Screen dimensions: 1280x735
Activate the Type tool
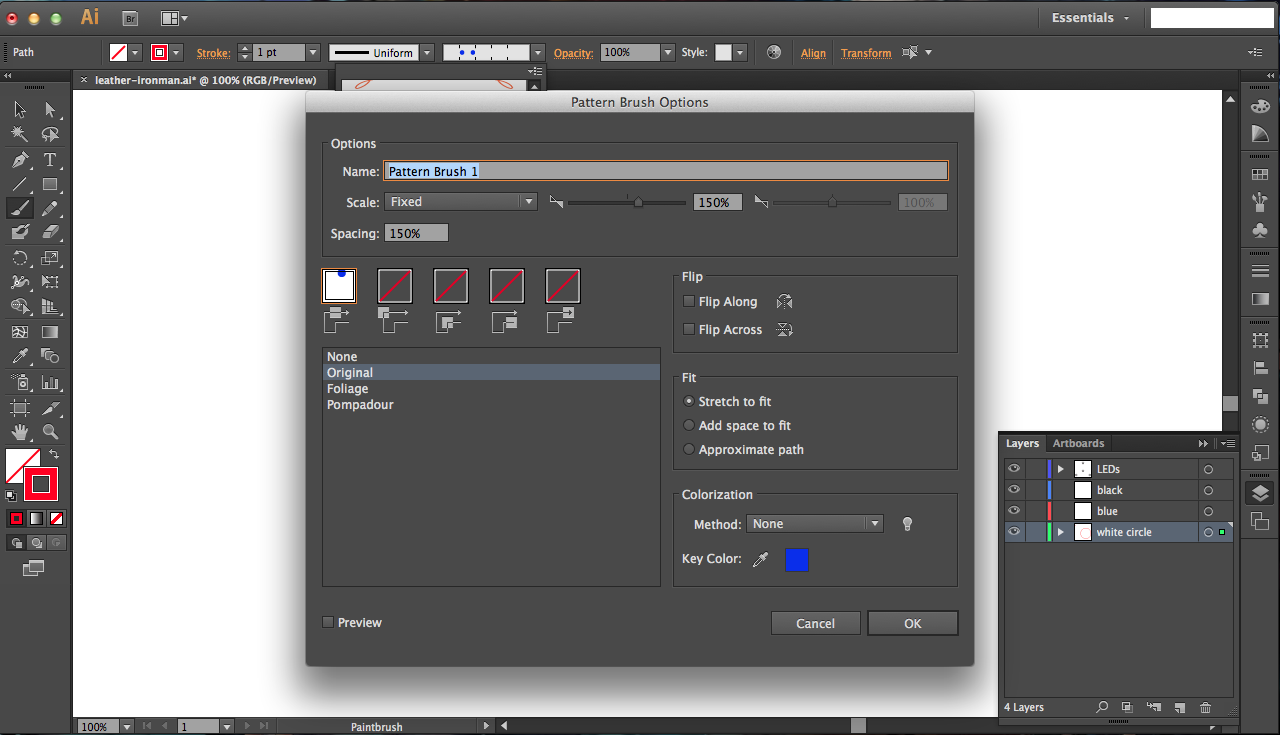(x=50, y=160)
